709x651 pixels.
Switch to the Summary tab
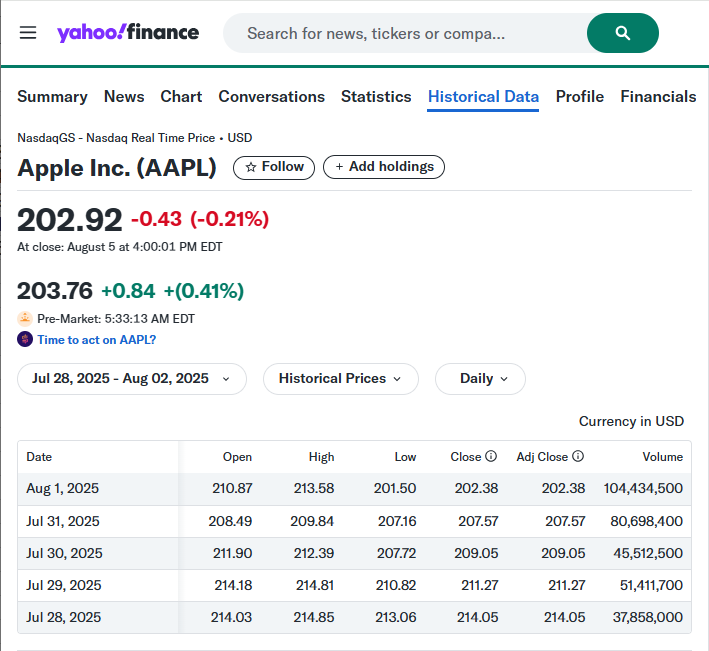[52, 97]
